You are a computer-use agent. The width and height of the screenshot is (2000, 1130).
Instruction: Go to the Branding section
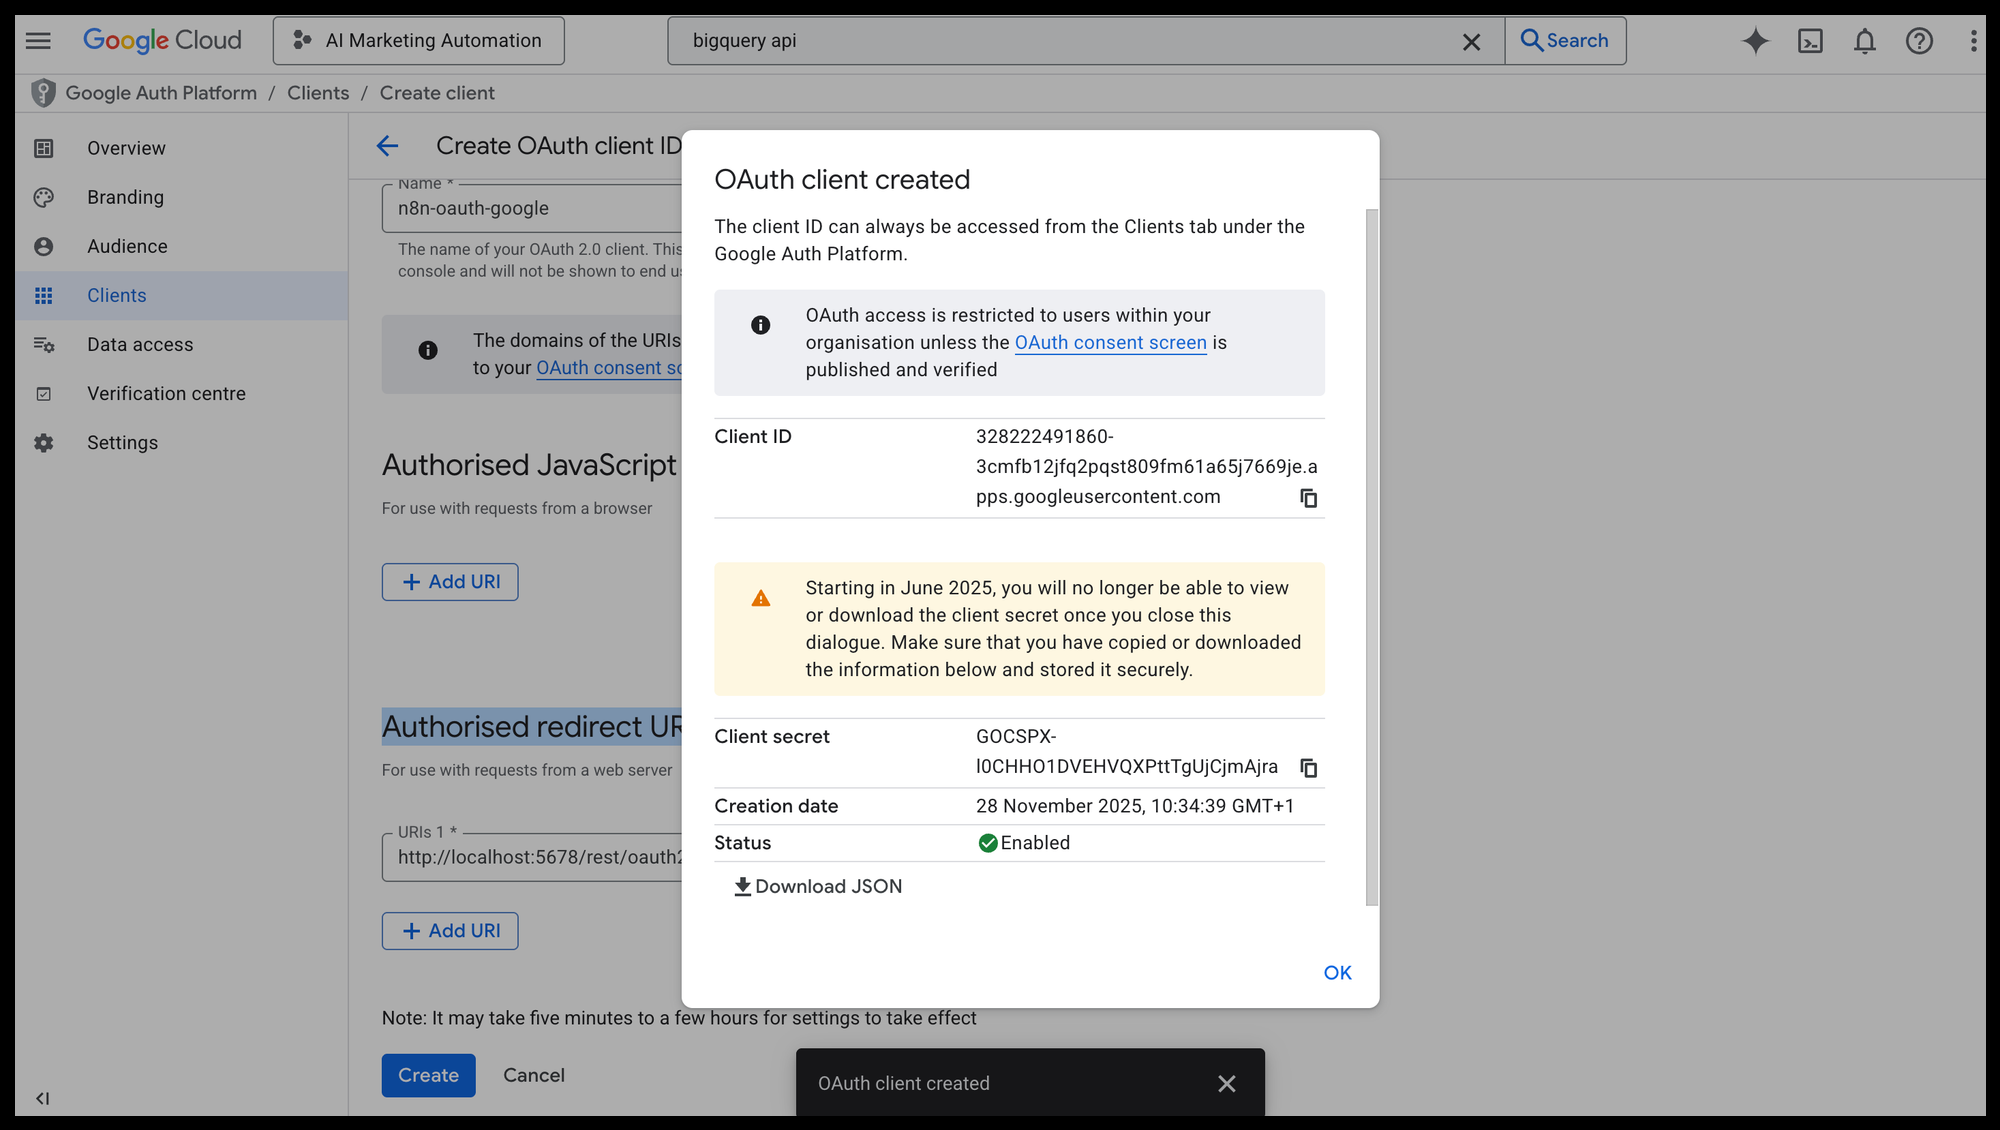coord(125,197)
